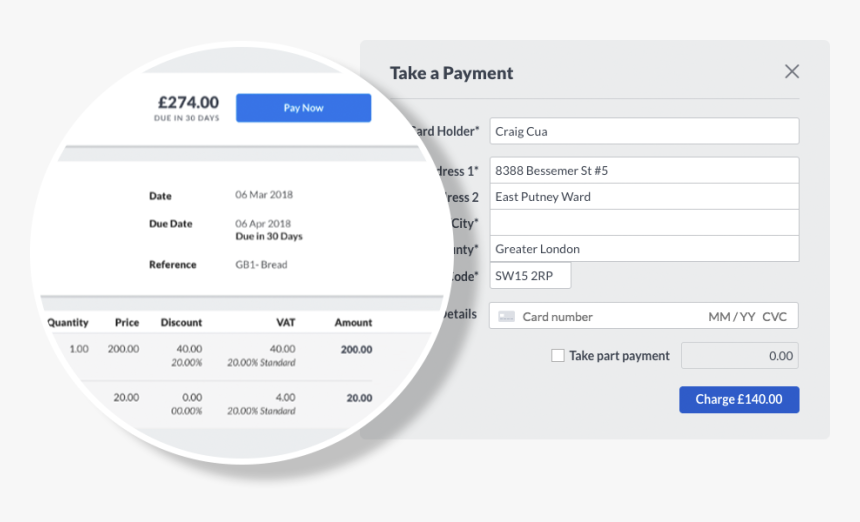Click the Address 1 field showing 8388 Bessemer

[644, 170]
